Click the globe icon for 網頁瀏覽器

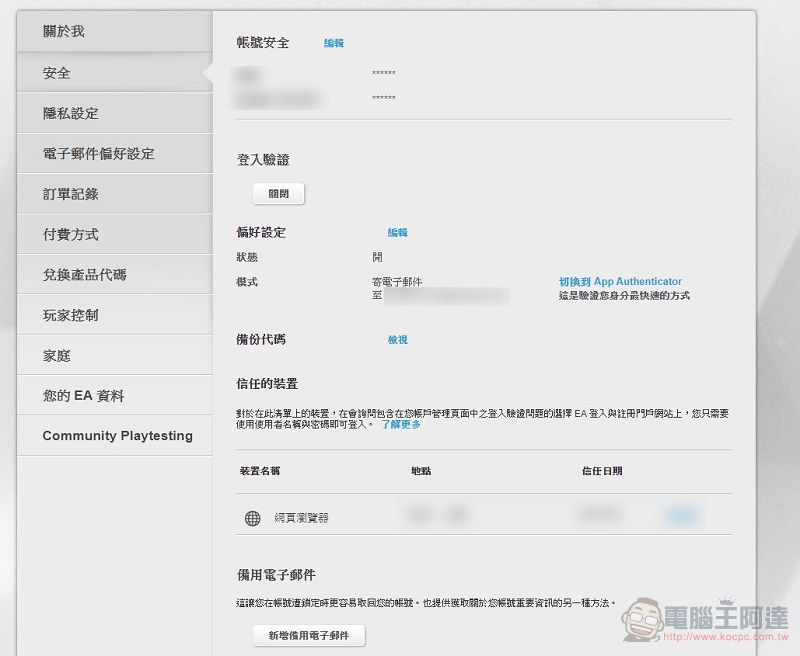pyautogui.click(x=253, y=518)
